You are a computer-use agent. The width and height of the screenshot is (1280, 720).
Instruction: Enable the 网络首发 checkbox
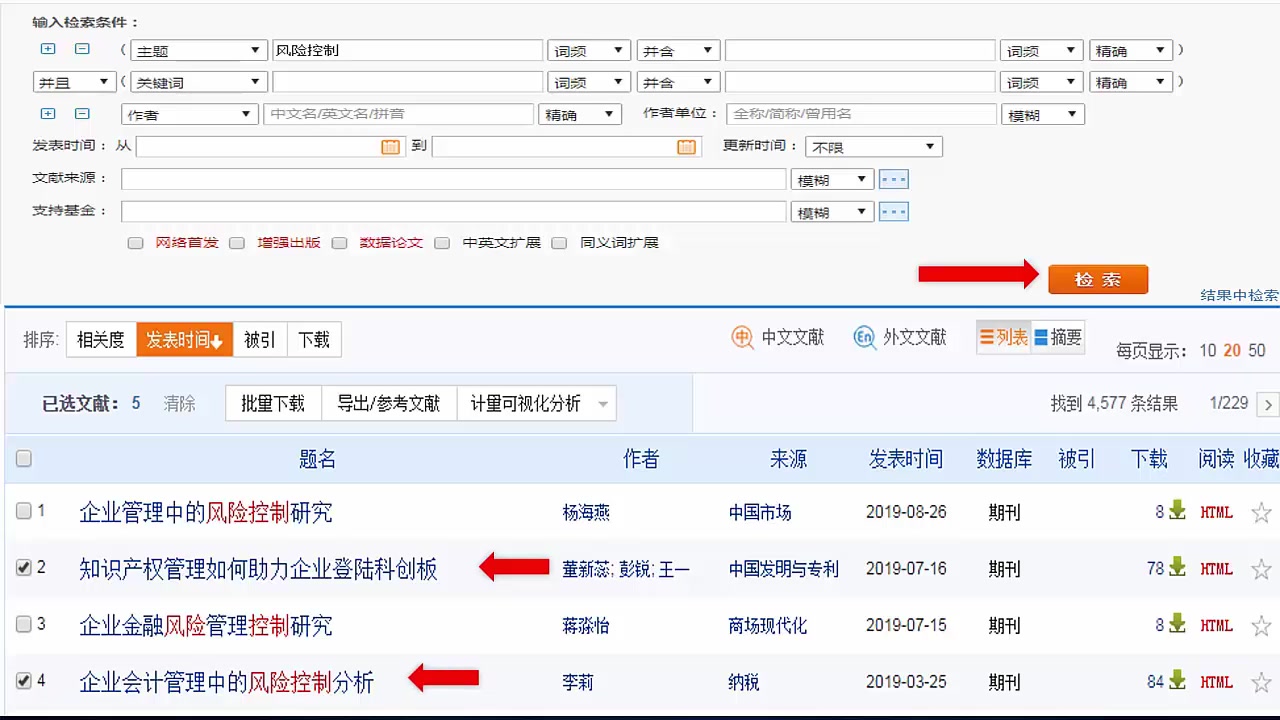135,242
